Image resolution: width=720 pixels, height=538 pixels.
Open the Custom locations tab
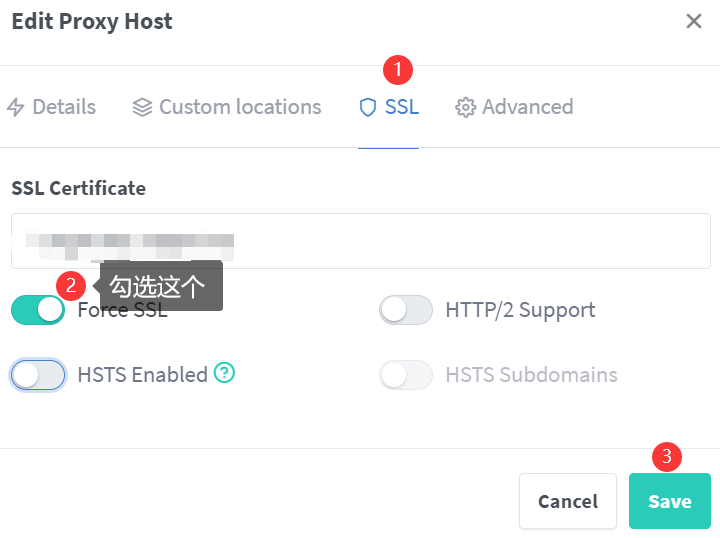point(240,107)
